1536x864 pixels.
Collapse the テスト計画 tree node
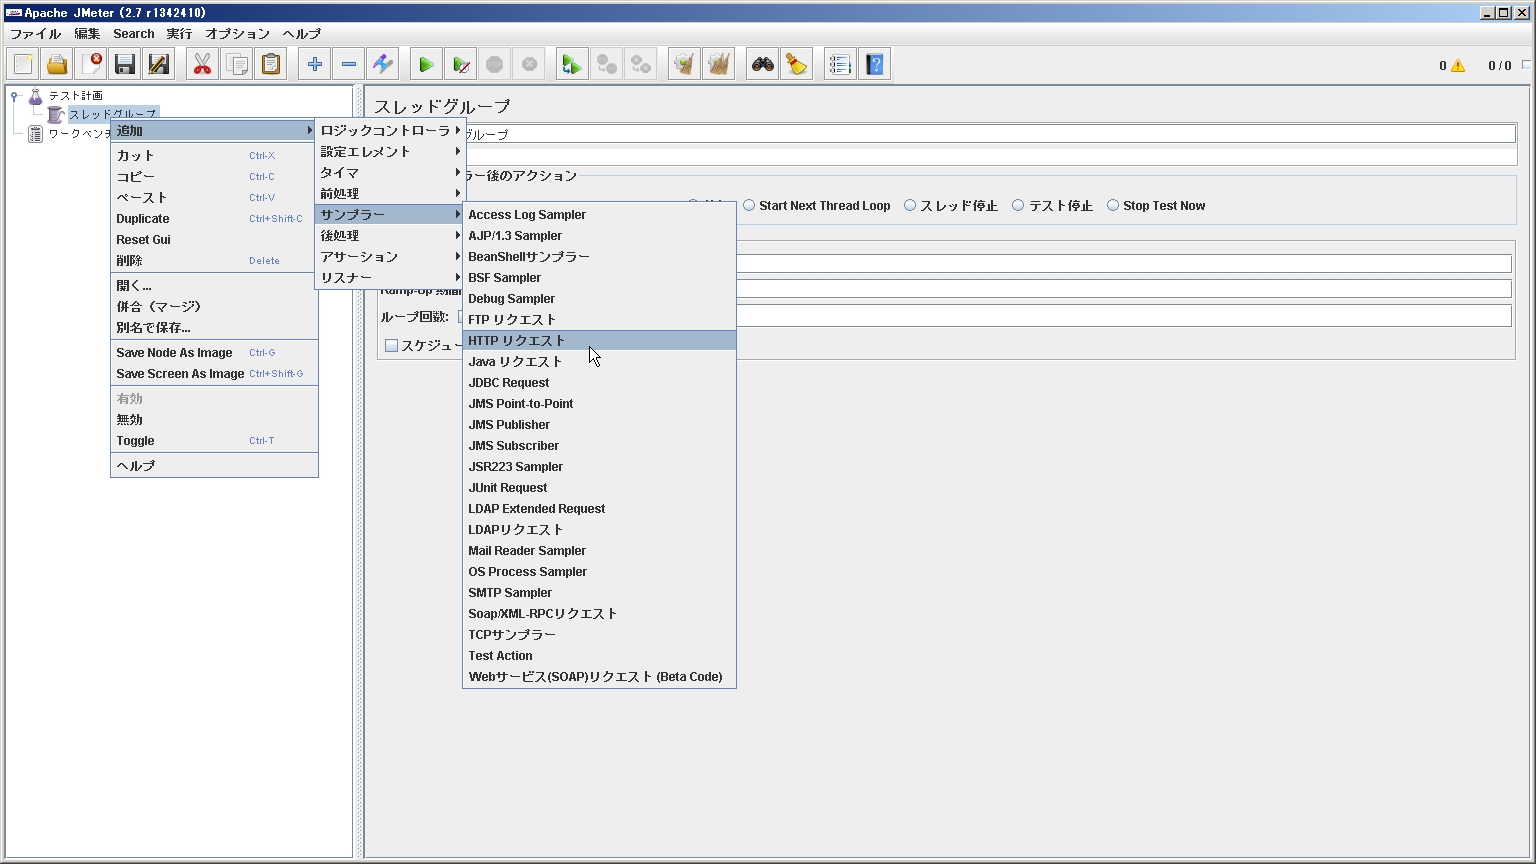click(x=14, y=96)
